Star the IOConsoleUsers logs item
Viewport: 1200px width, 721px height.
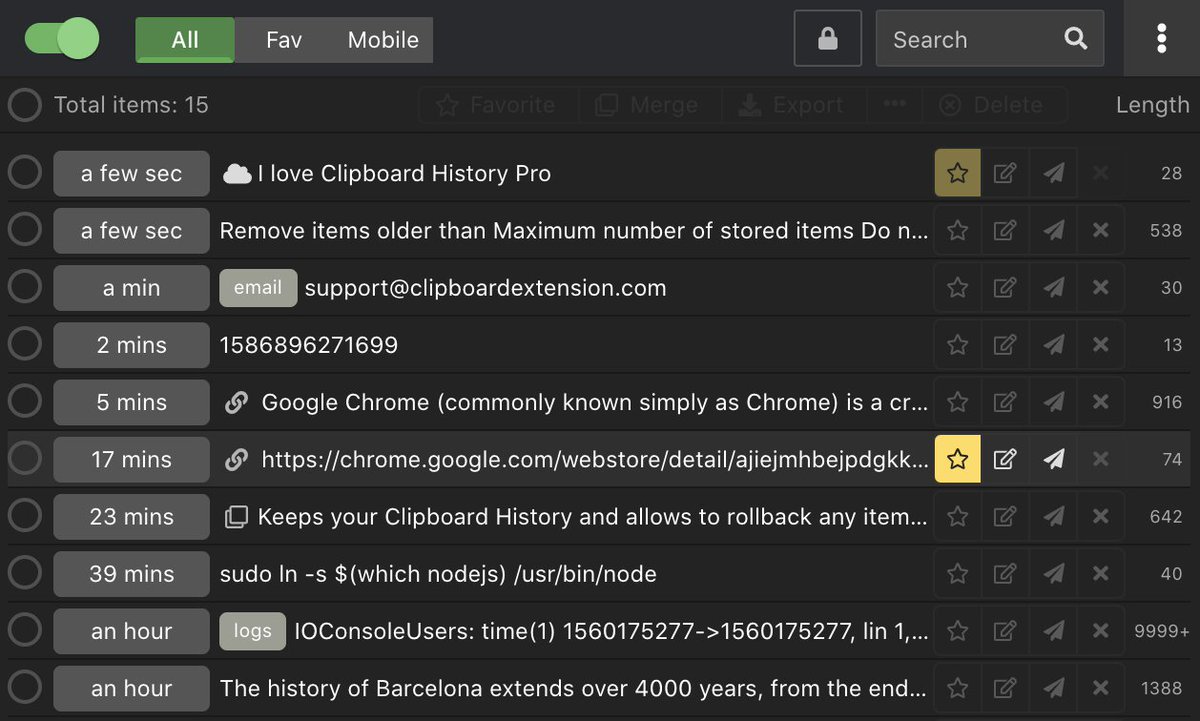(958, 631)
